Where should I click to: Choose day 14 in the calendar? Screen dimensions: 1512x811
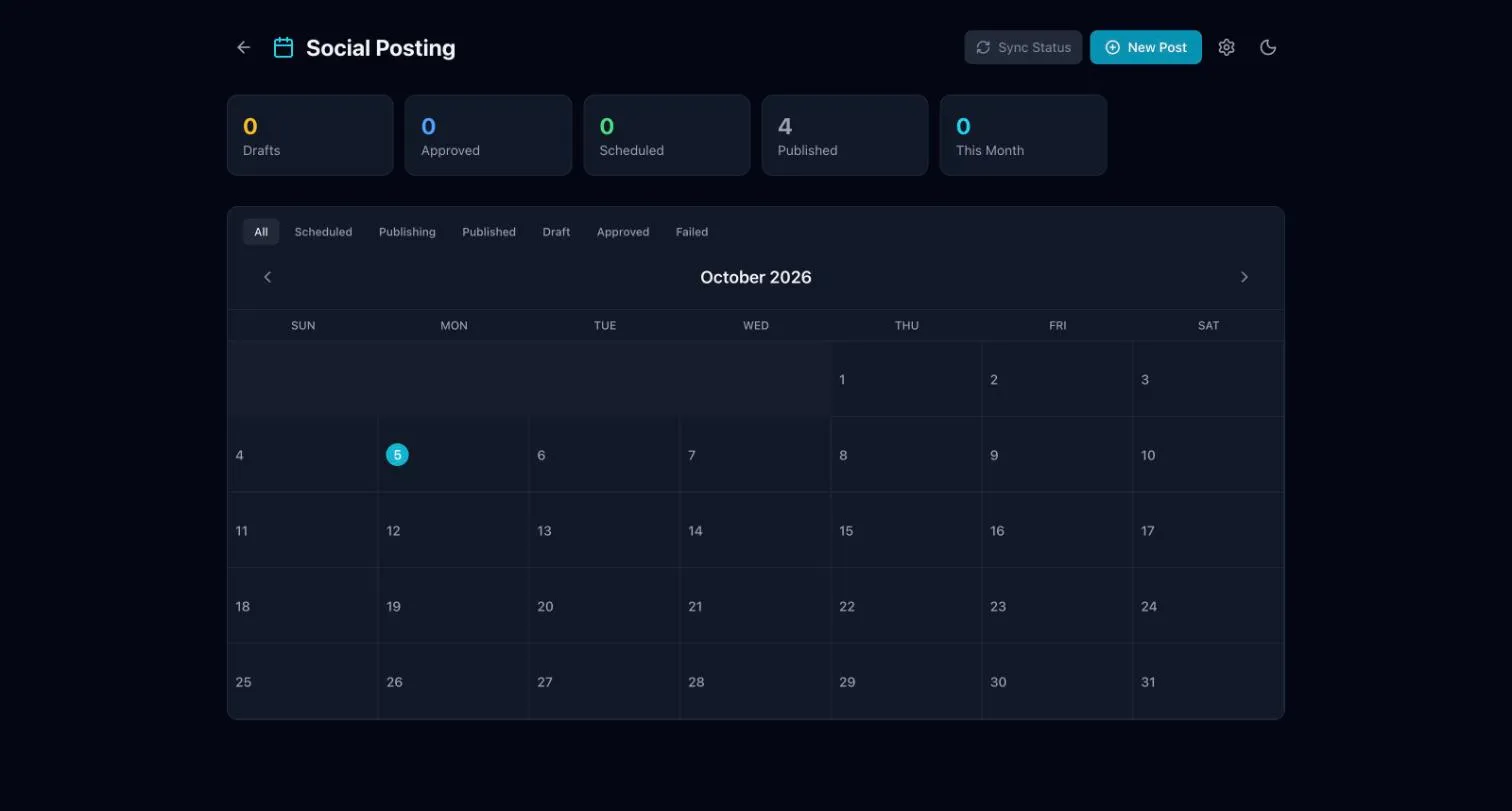(x=755, y=531)
